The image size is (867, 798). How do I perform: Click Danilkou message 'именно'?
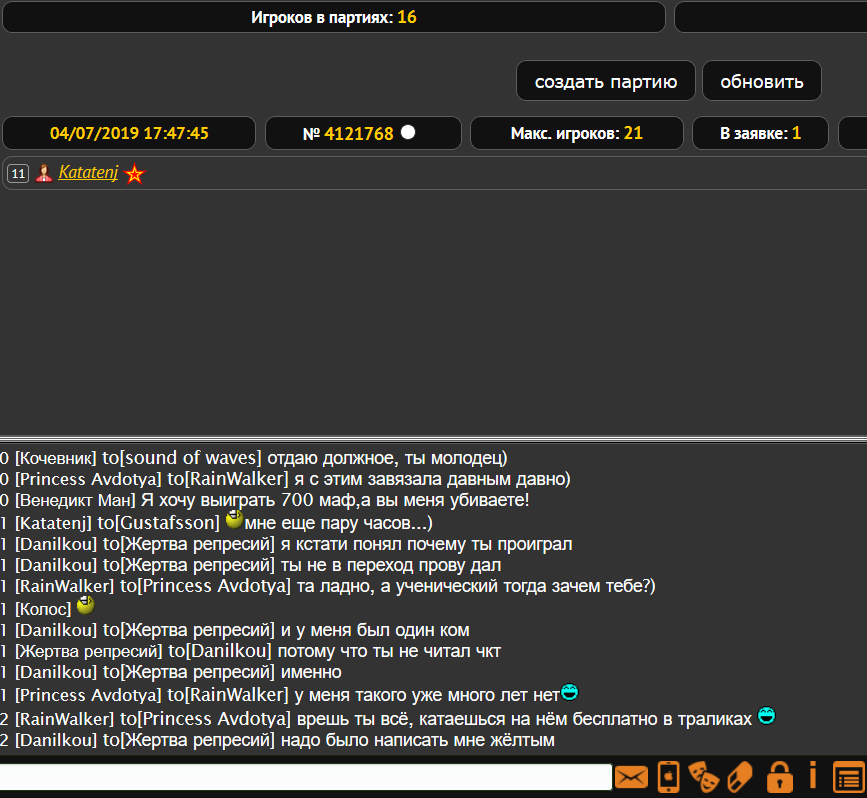click(x=311, y=672)
